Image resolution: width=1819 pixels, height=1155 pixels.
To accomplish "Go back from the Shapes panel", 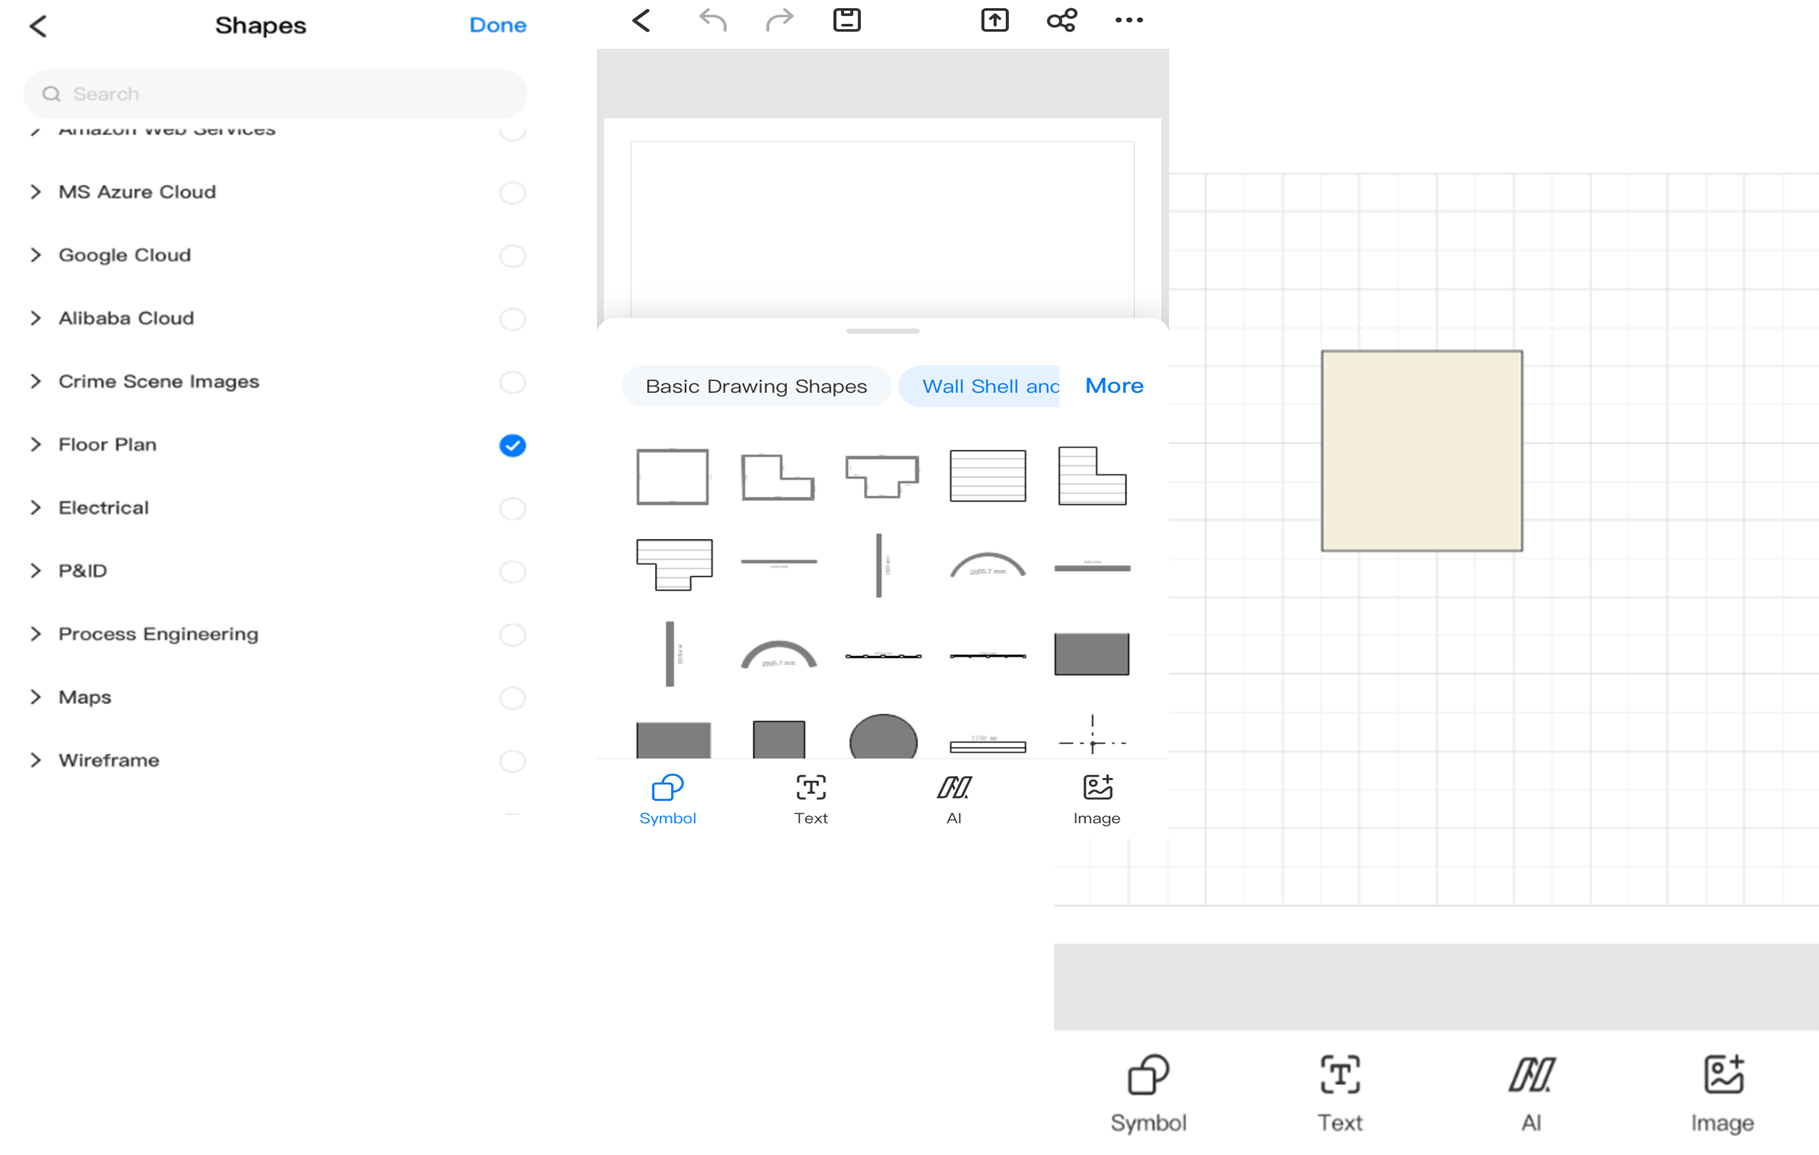I will coord(38,26).
